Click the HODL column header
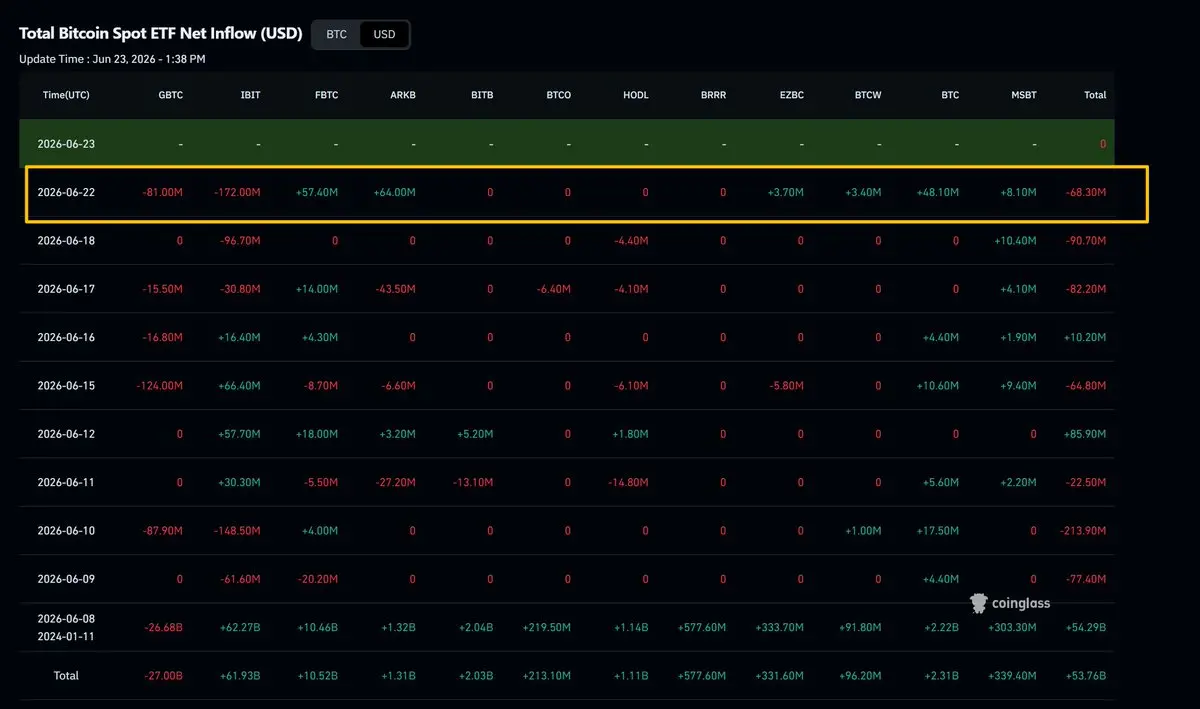1200x709 pixels. 636,95
